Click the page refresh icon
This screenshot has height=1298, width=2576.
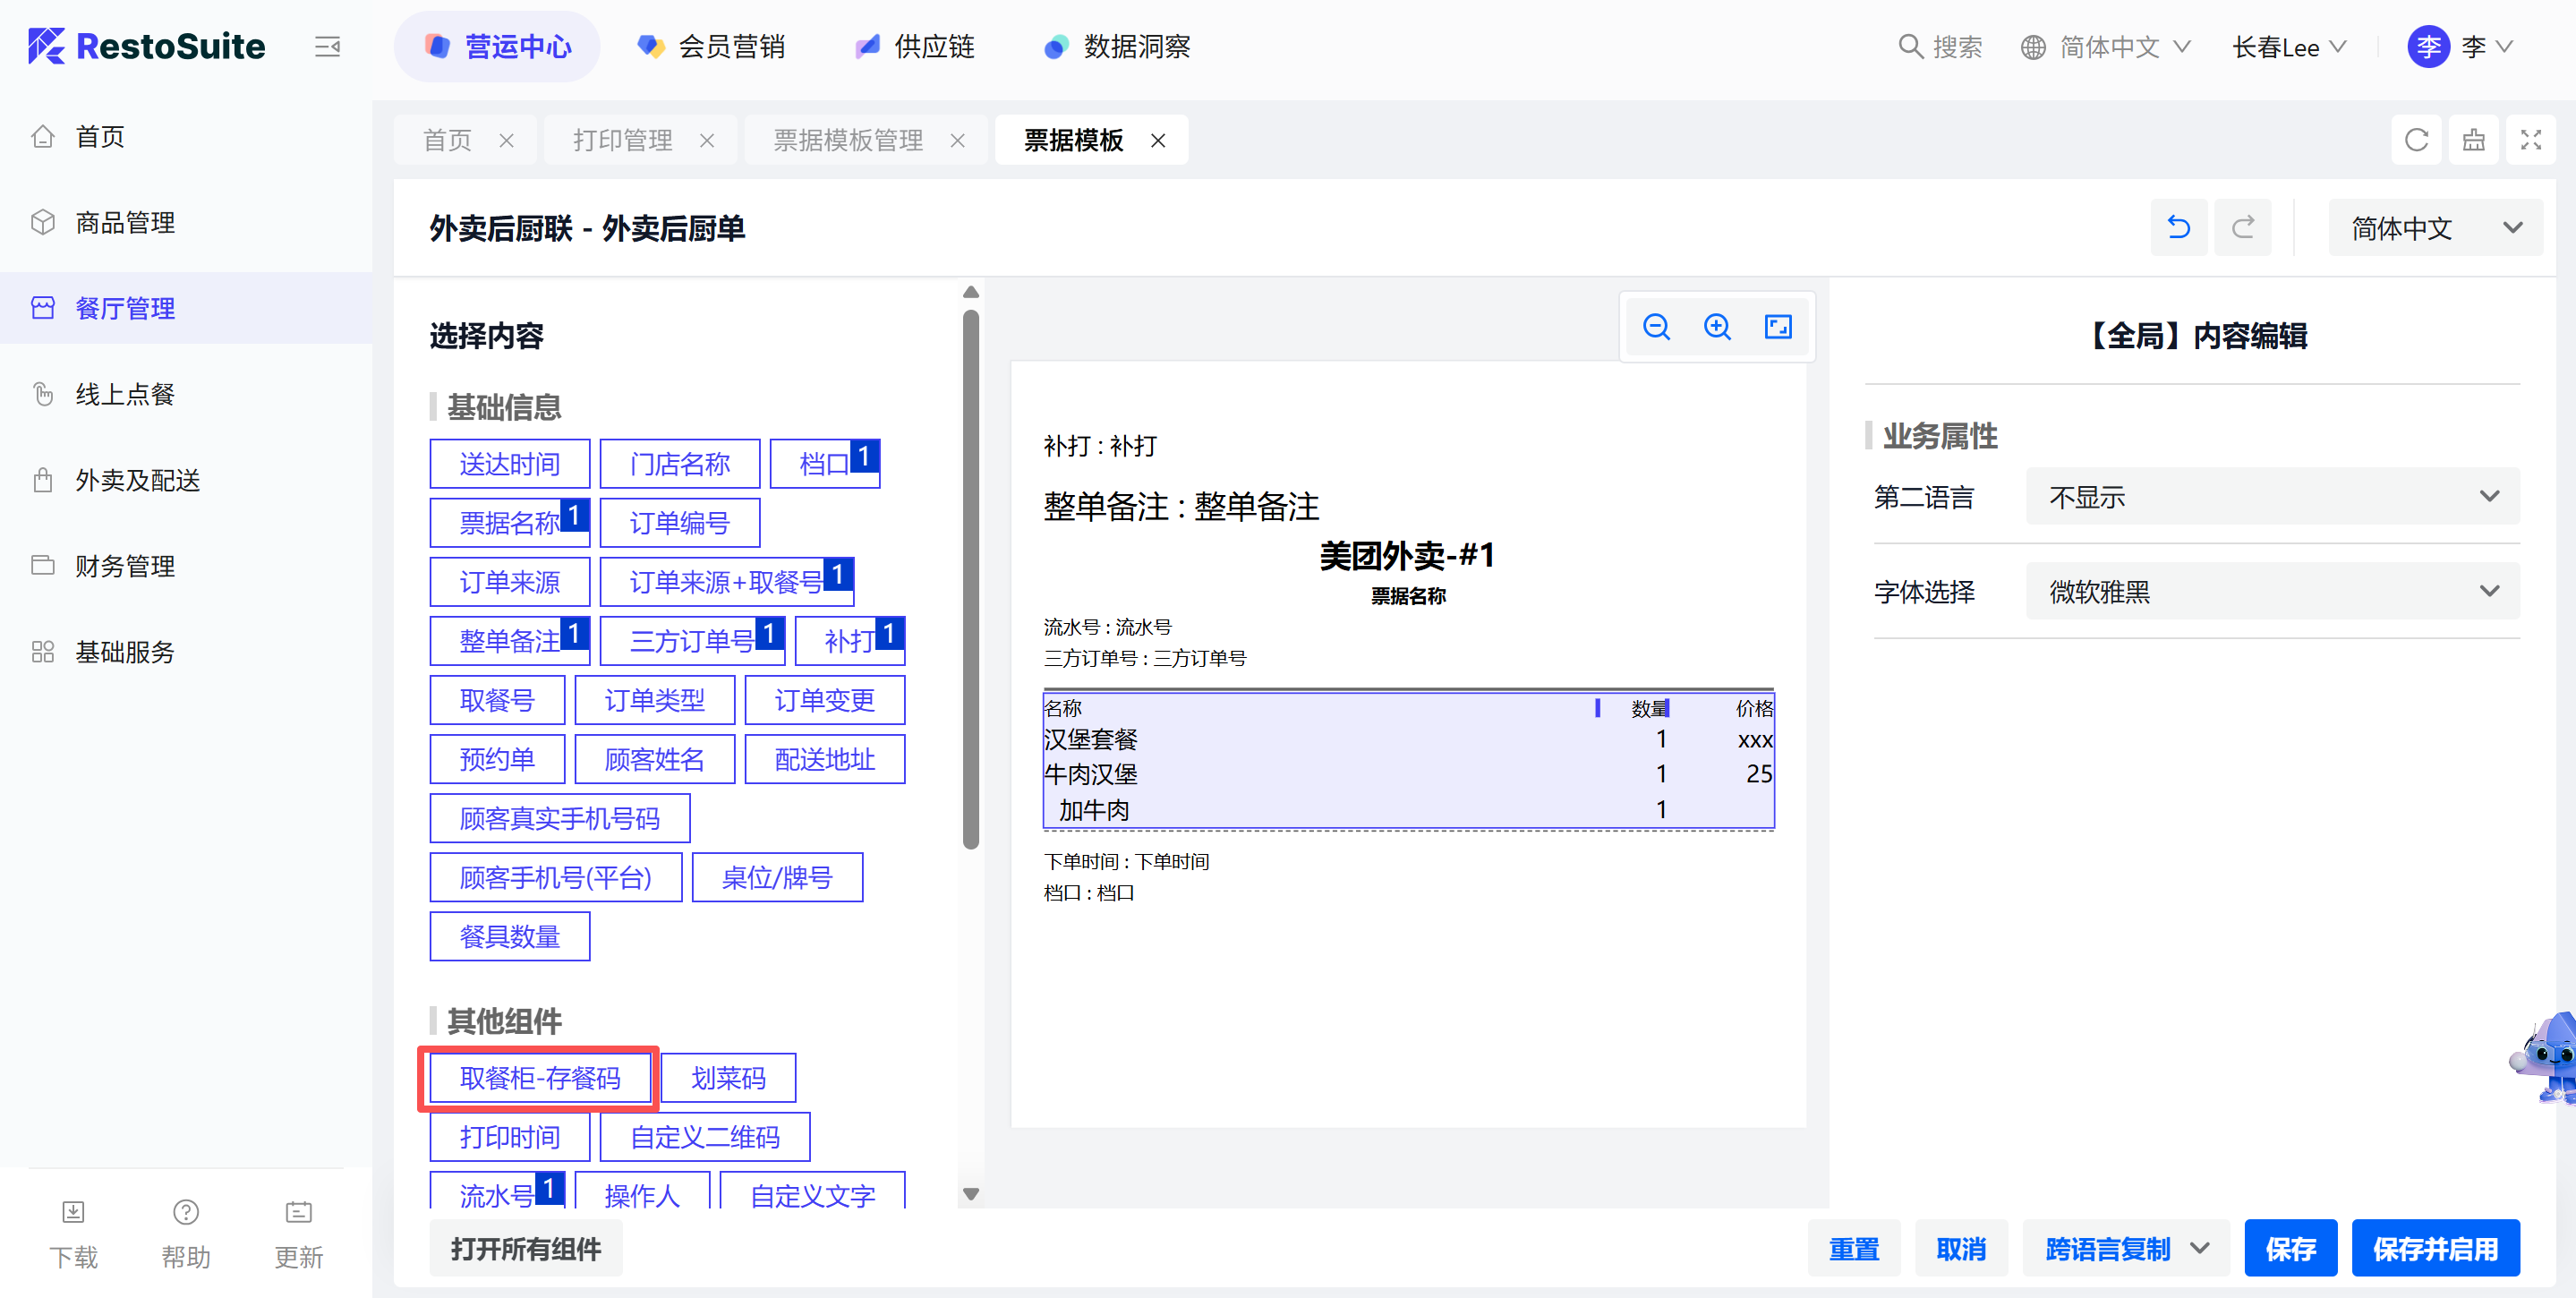pos(2416,140)
